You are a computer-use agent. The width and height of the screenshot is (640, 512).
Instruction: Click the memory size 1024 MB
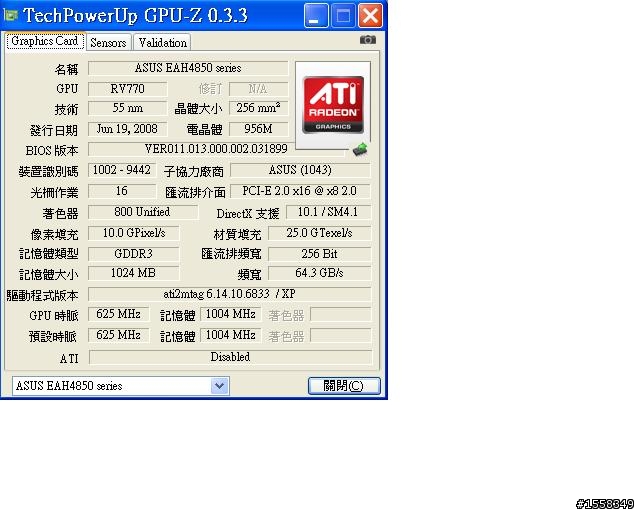click(x=133, y=273)
